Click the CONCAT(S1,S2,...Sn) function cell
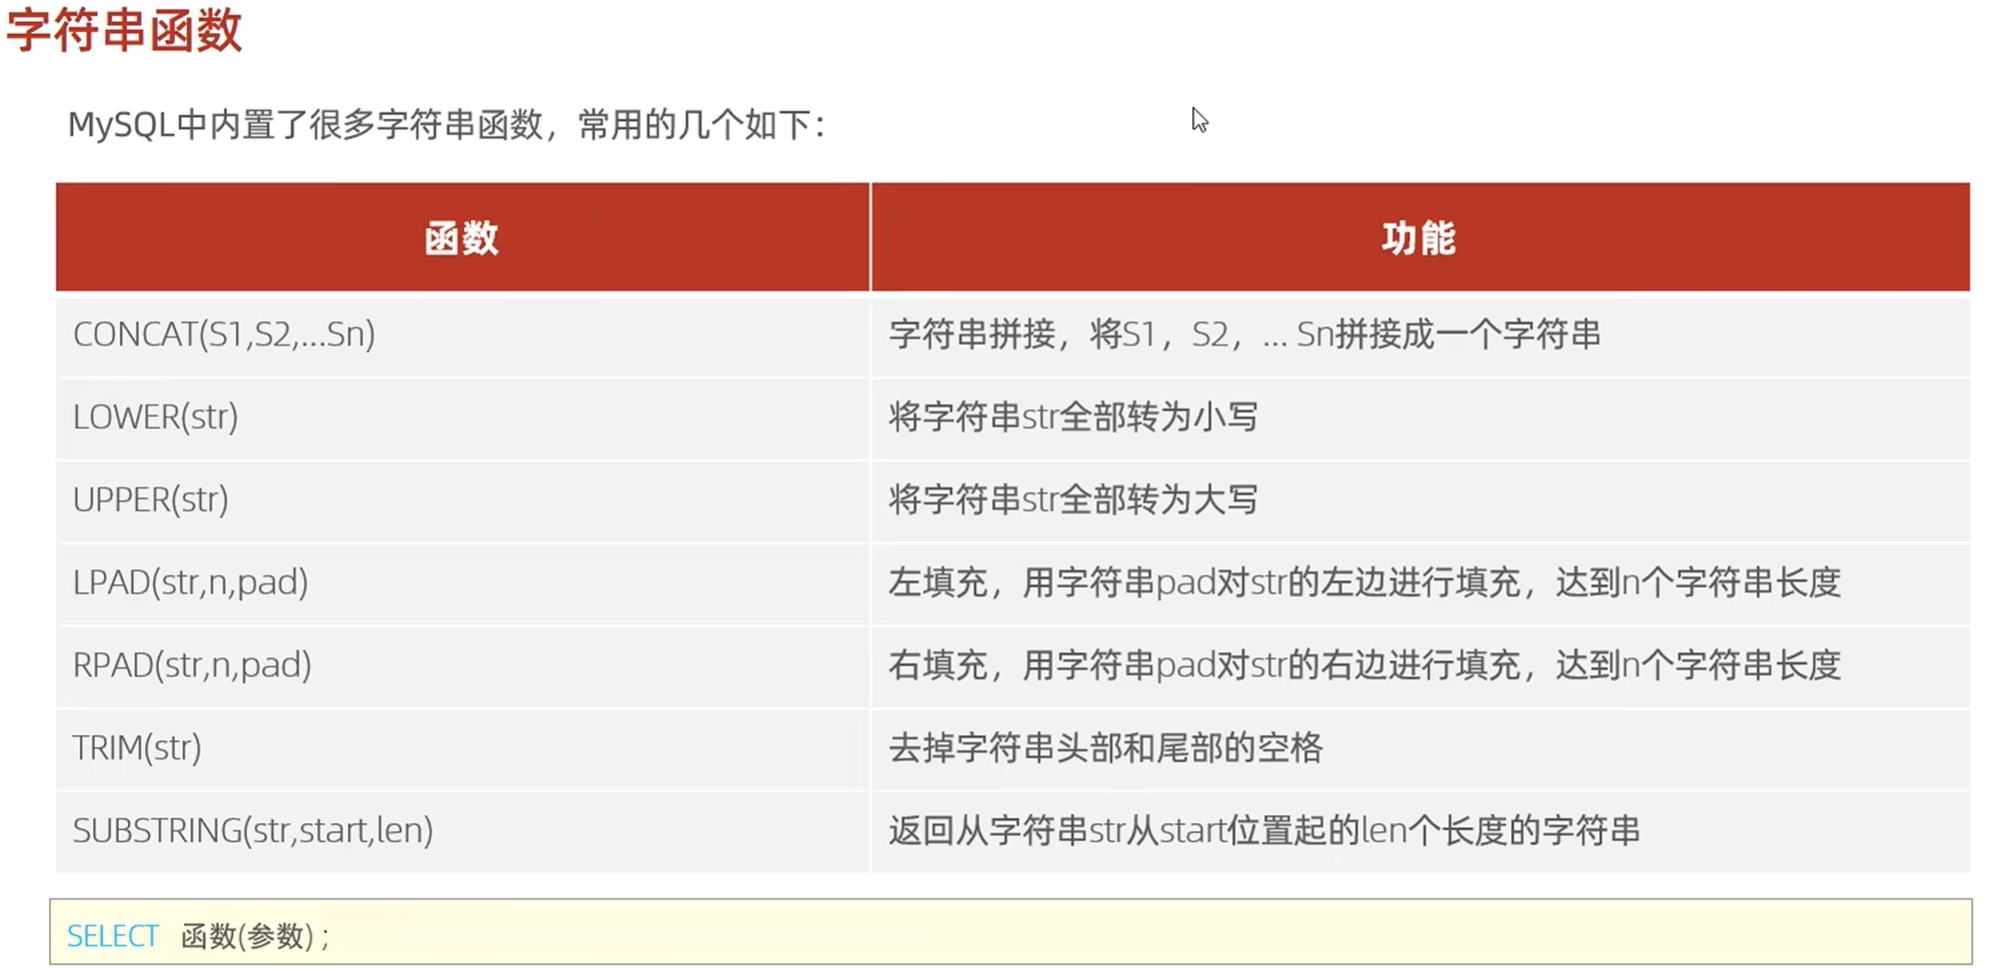1991x974 pixels. (224, 334)
